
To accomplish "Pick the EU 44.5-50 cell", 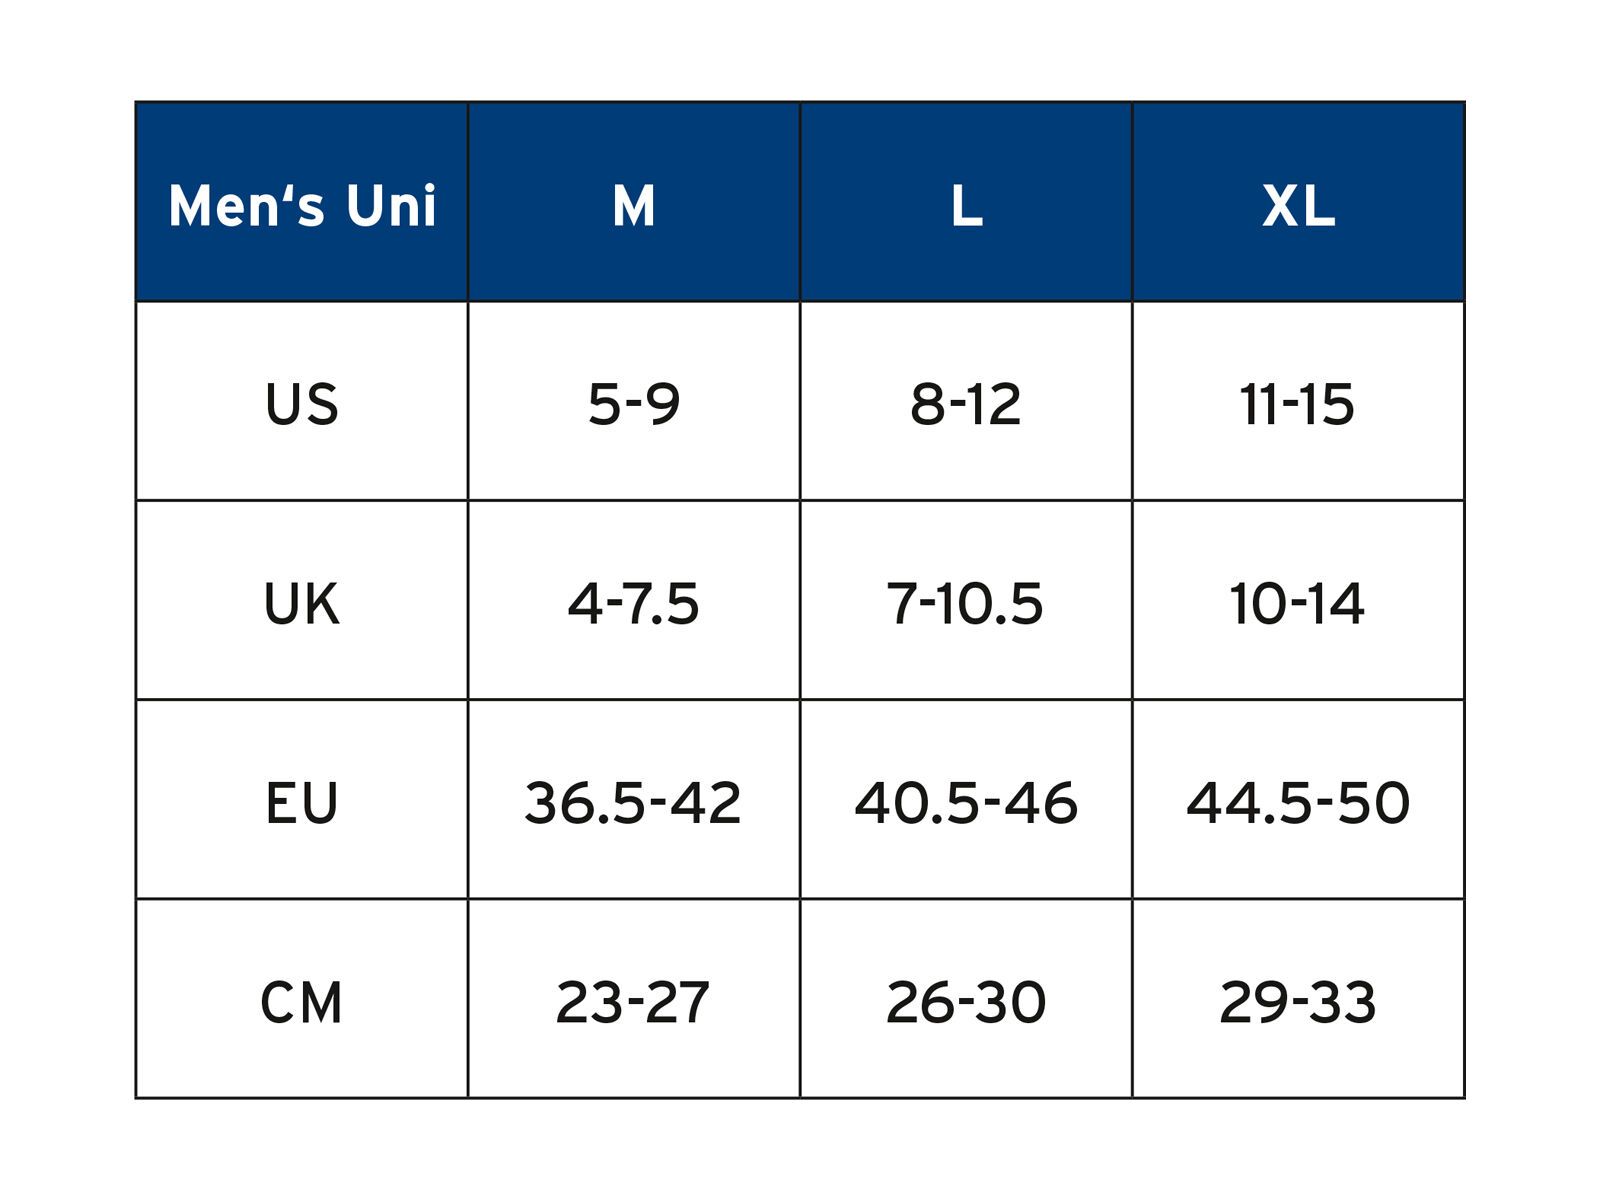I will pos(1298,802).
